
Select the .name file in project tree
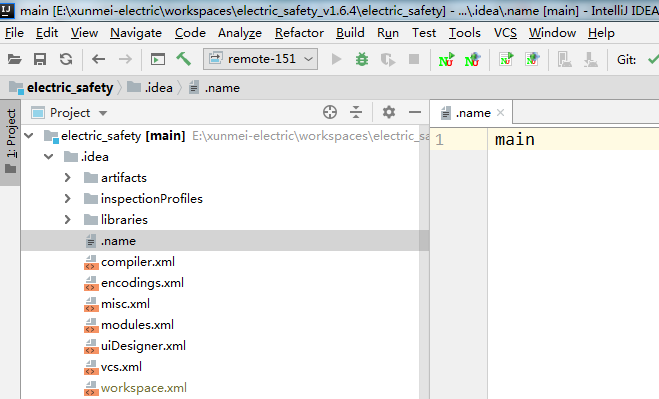tap(225, 240)
